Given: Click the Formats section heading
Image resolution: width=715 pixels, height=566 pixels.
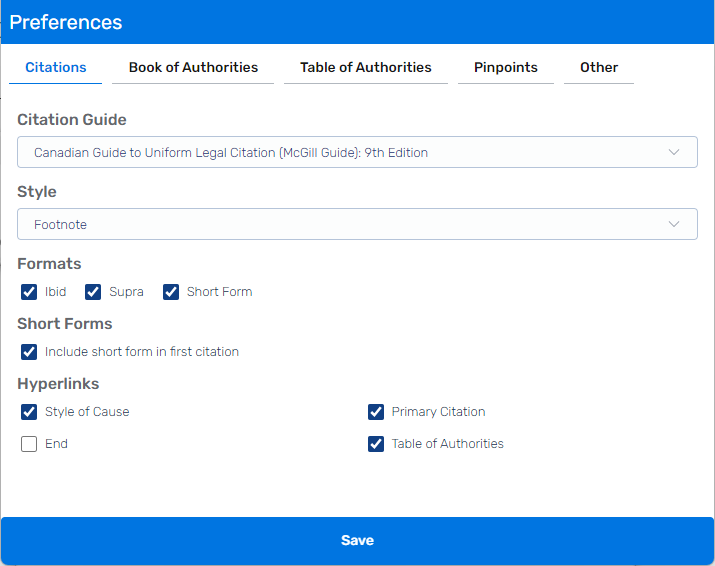Looking at the screenshot, I should click(x=49, y=264).
